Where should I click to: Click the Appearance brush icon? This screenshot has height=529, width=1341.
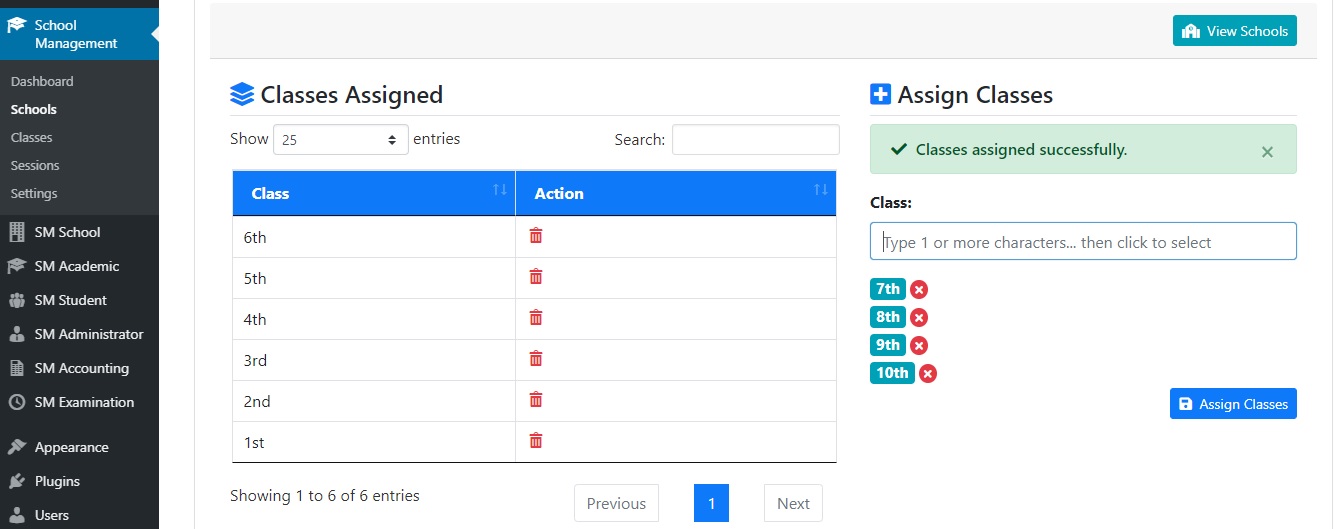pos(16,447)
